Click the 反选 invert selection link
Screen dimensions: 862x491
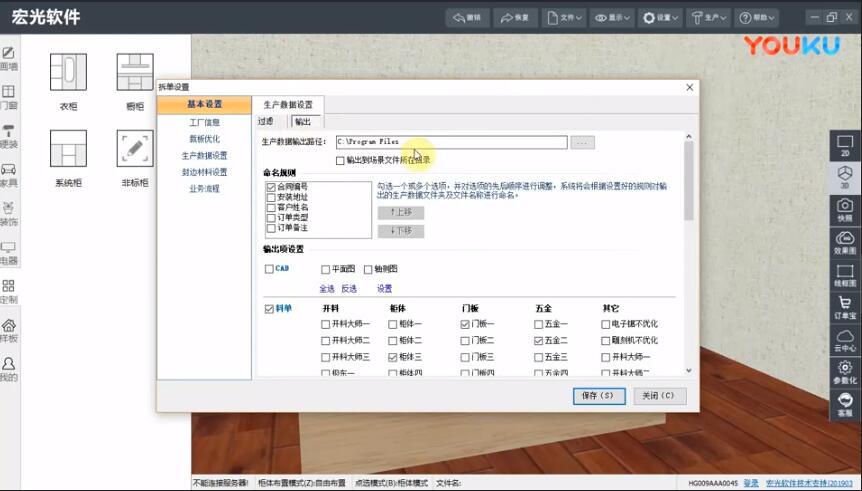click(x=349, y=289)
